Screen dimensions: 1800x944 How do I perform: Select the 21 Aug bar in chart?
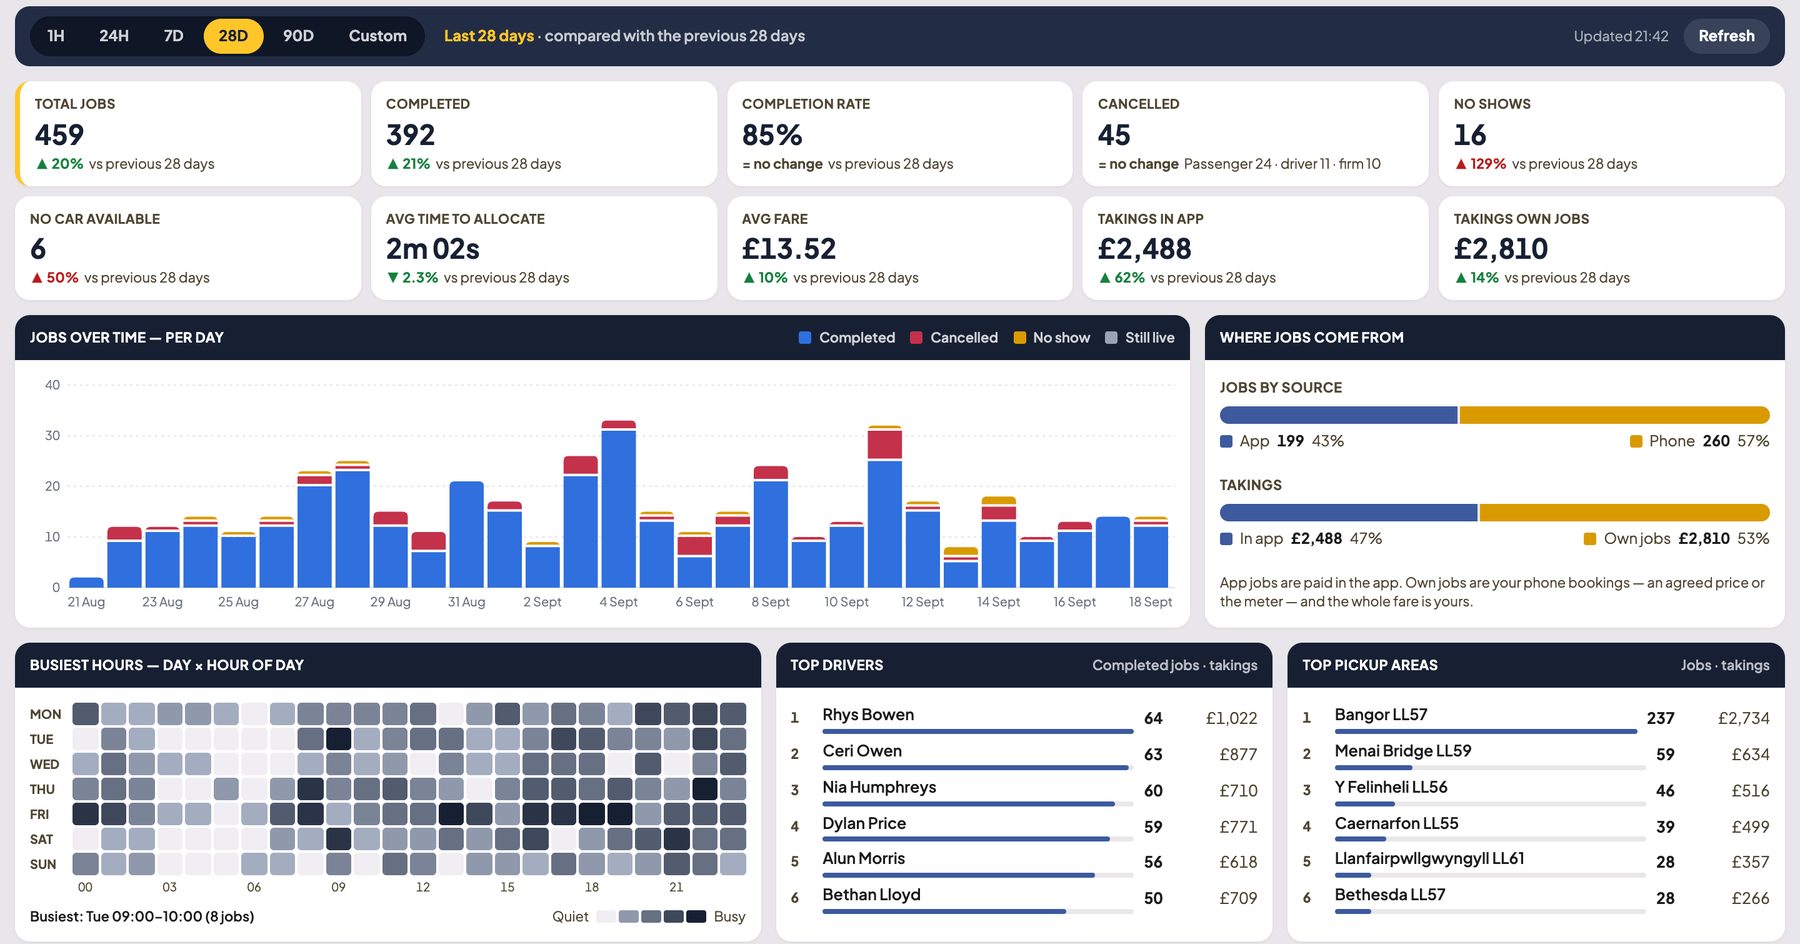point(86,582)
